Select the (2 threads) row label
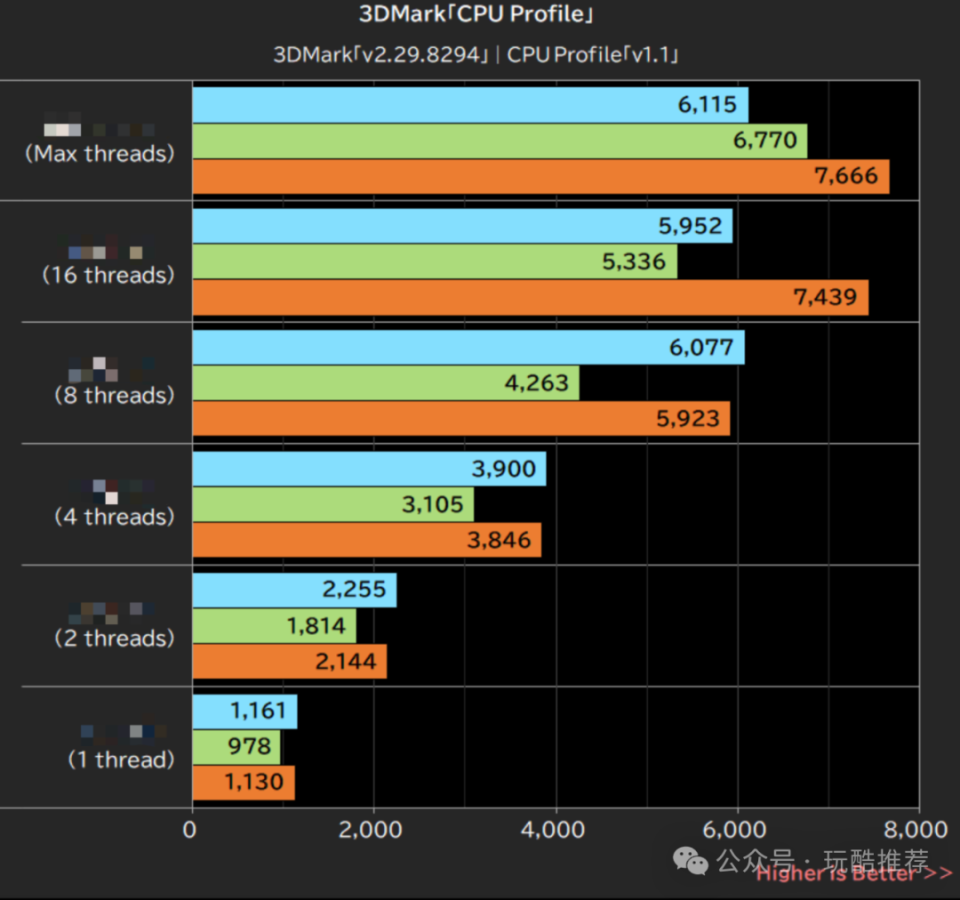Image resolution: width=960 pixels, height=900 pixels. (x=114, y=638)
